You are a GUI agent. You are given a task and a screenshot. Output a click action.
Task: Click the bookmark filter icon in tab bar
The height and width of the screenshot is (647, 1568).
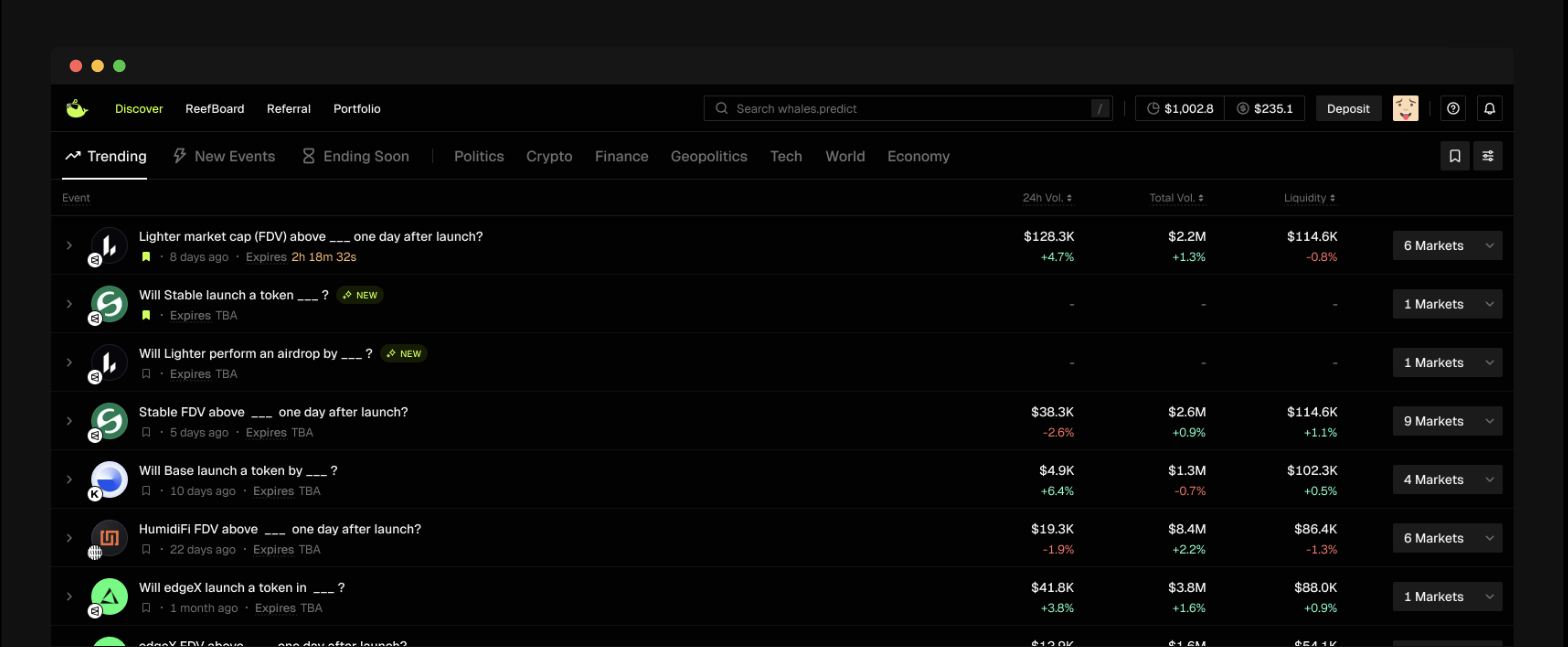(x=1455, y=156)
